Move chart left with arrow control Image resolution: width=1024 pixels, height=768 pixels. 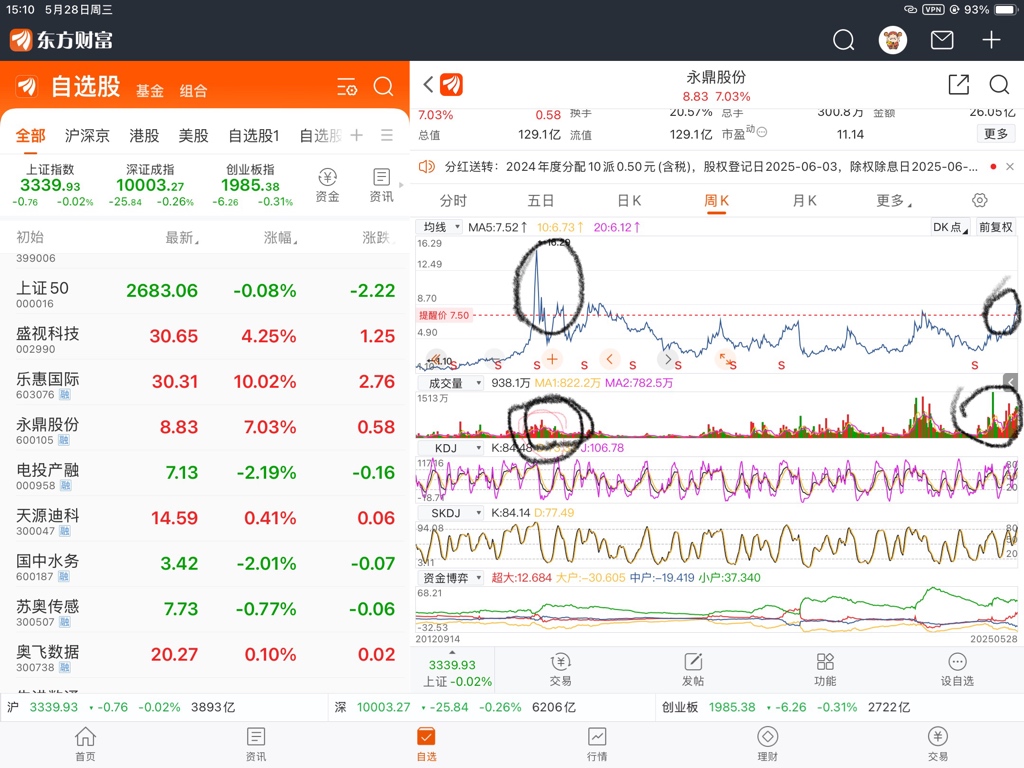[x=609, y=359]
